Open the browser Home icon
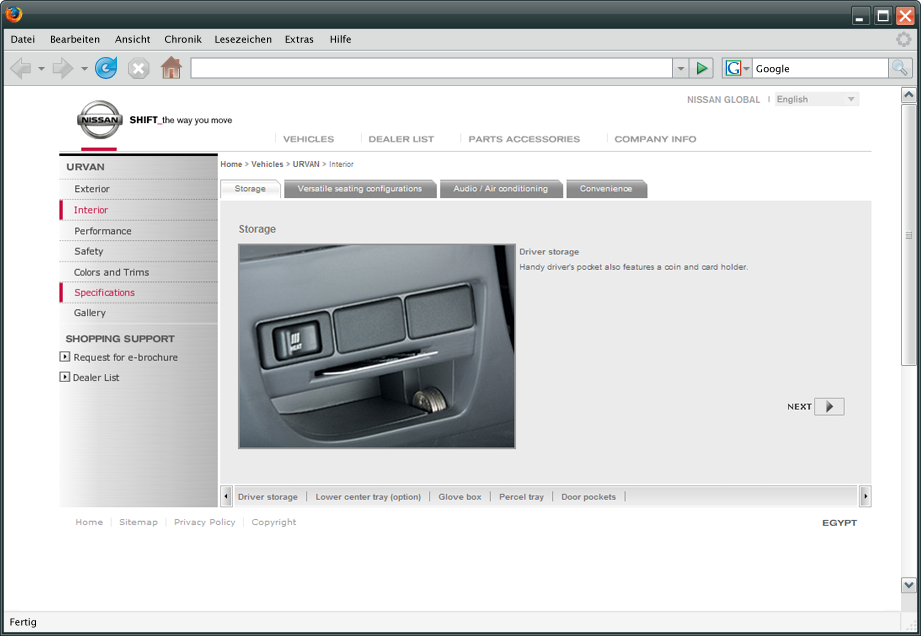The height and width of the screenshot is (636, 921). point(171,68)
